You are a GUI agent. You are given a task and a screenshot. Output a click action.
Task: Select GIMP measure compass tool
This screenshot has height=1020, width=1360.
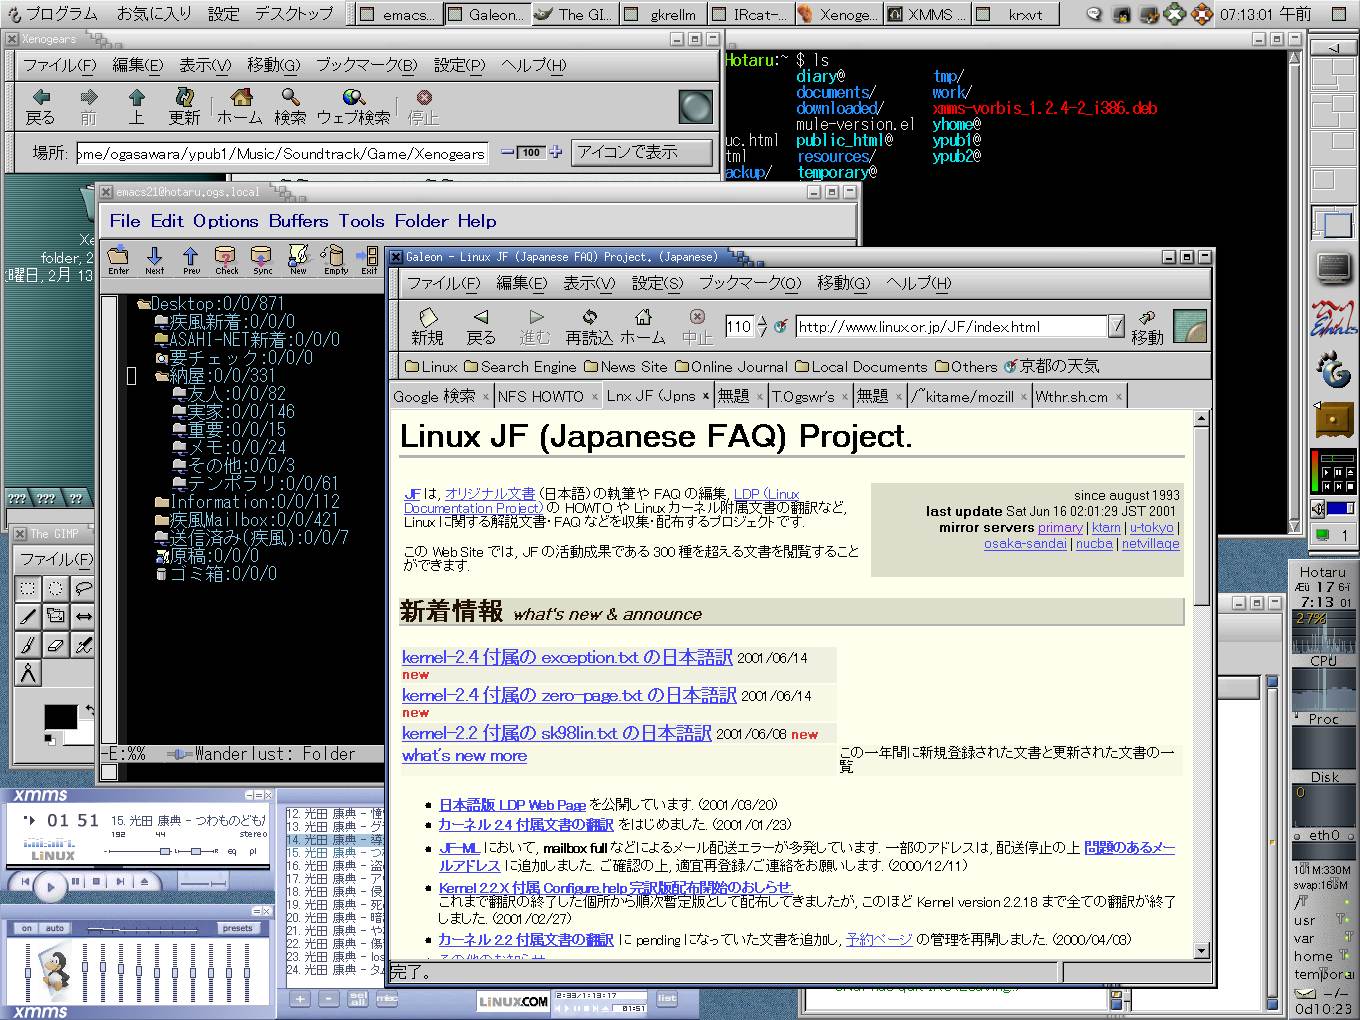click(x=28, y=674)
